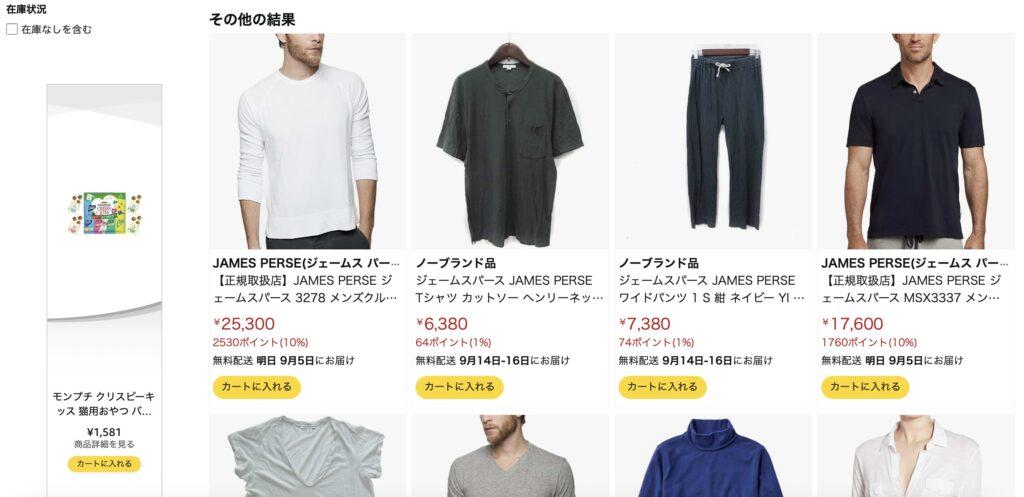The height and width of the screenshot is (497, 1024).
Task: Open the blue turtleneck product thumbnail
Action: (713, 457)
